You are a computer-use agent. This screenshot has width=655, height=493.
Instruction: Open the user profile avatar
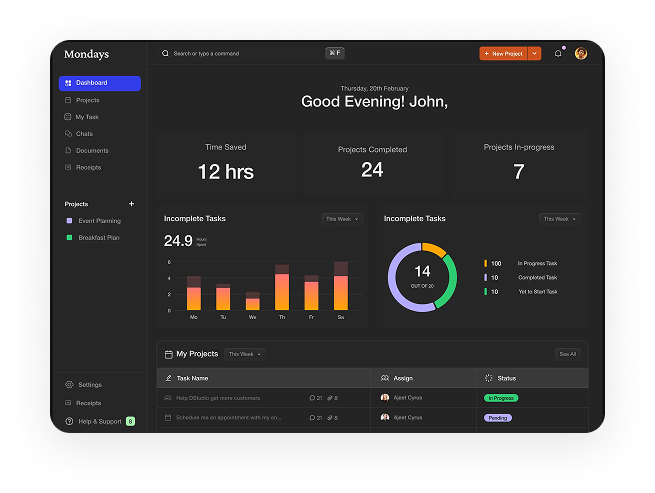point(581,53)
